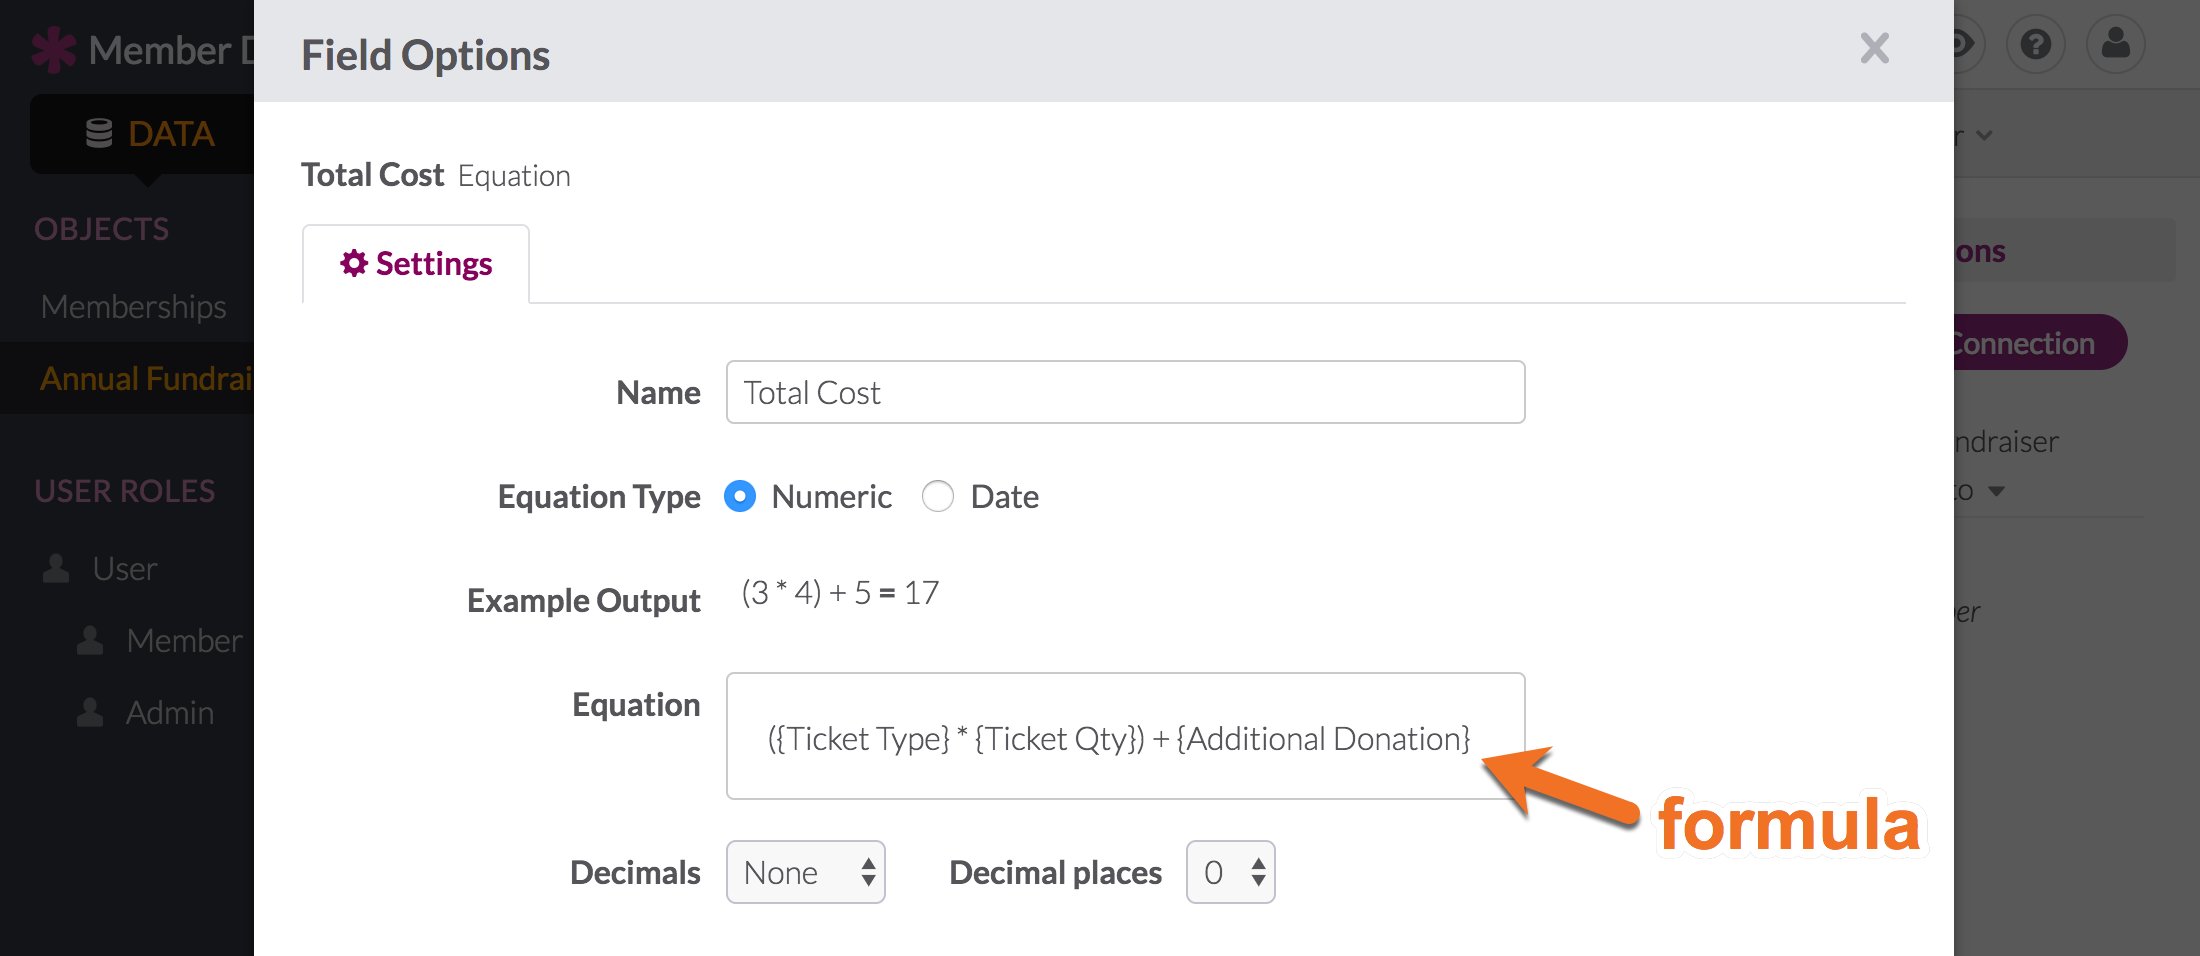This screenshot has width=2200, height=956.
Task: Click into the Equation formula field
Action: 1126,736
